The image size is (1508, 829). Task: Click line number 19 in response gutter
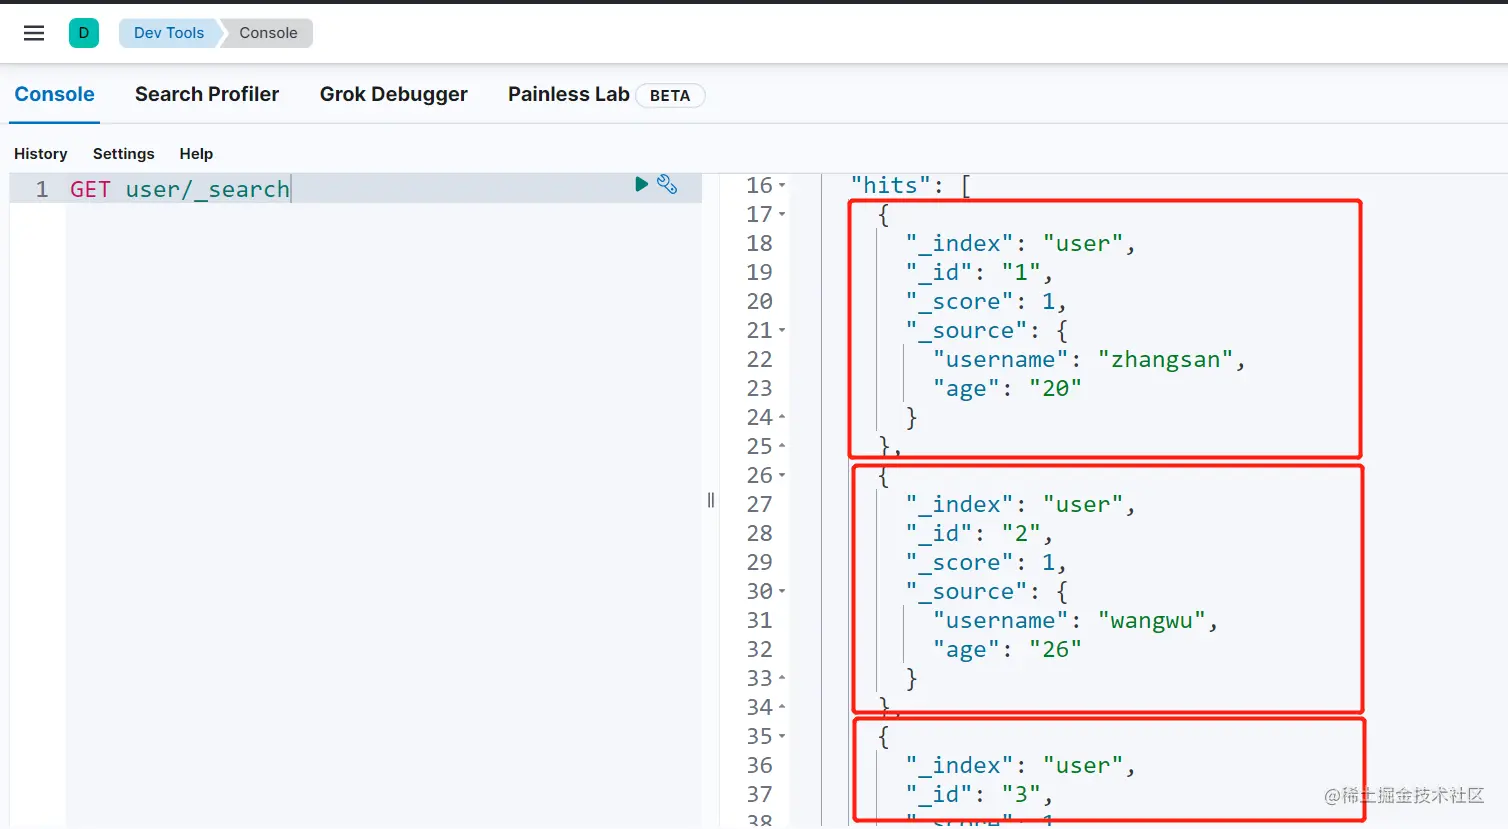pyautogui.click(x=760, y=273)
